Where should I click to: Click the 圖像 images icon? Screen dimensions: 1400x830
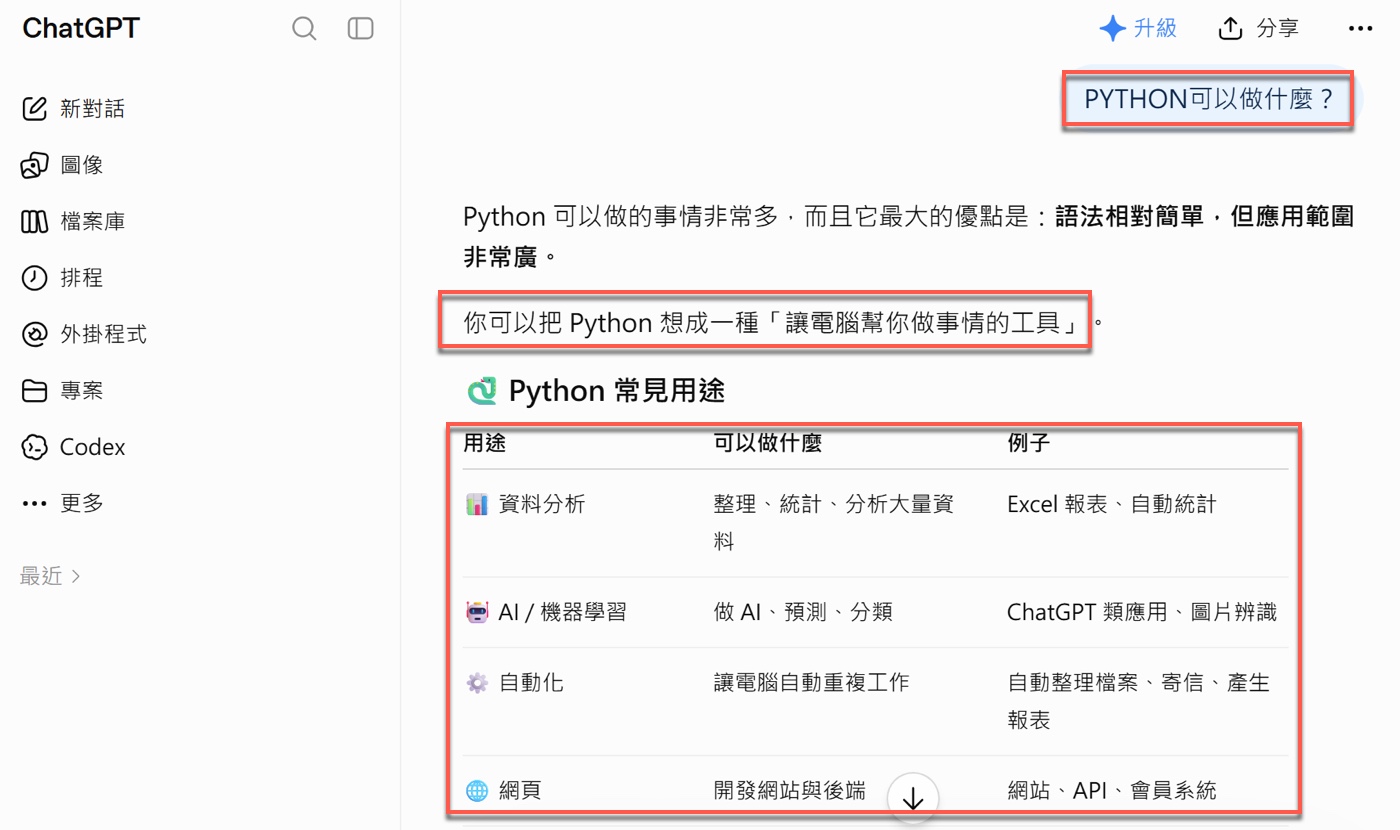tap(34, 165)
